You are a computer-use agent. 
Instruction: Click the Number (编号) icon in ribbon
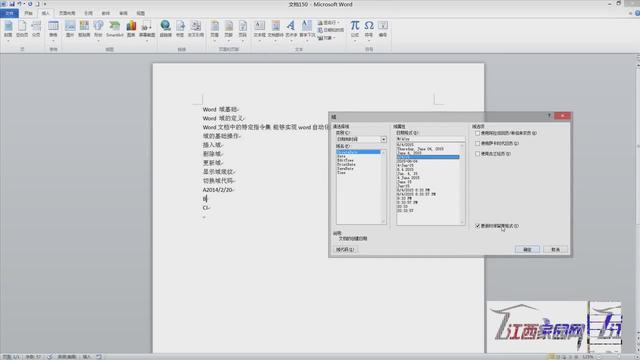(x=383, y=29)
